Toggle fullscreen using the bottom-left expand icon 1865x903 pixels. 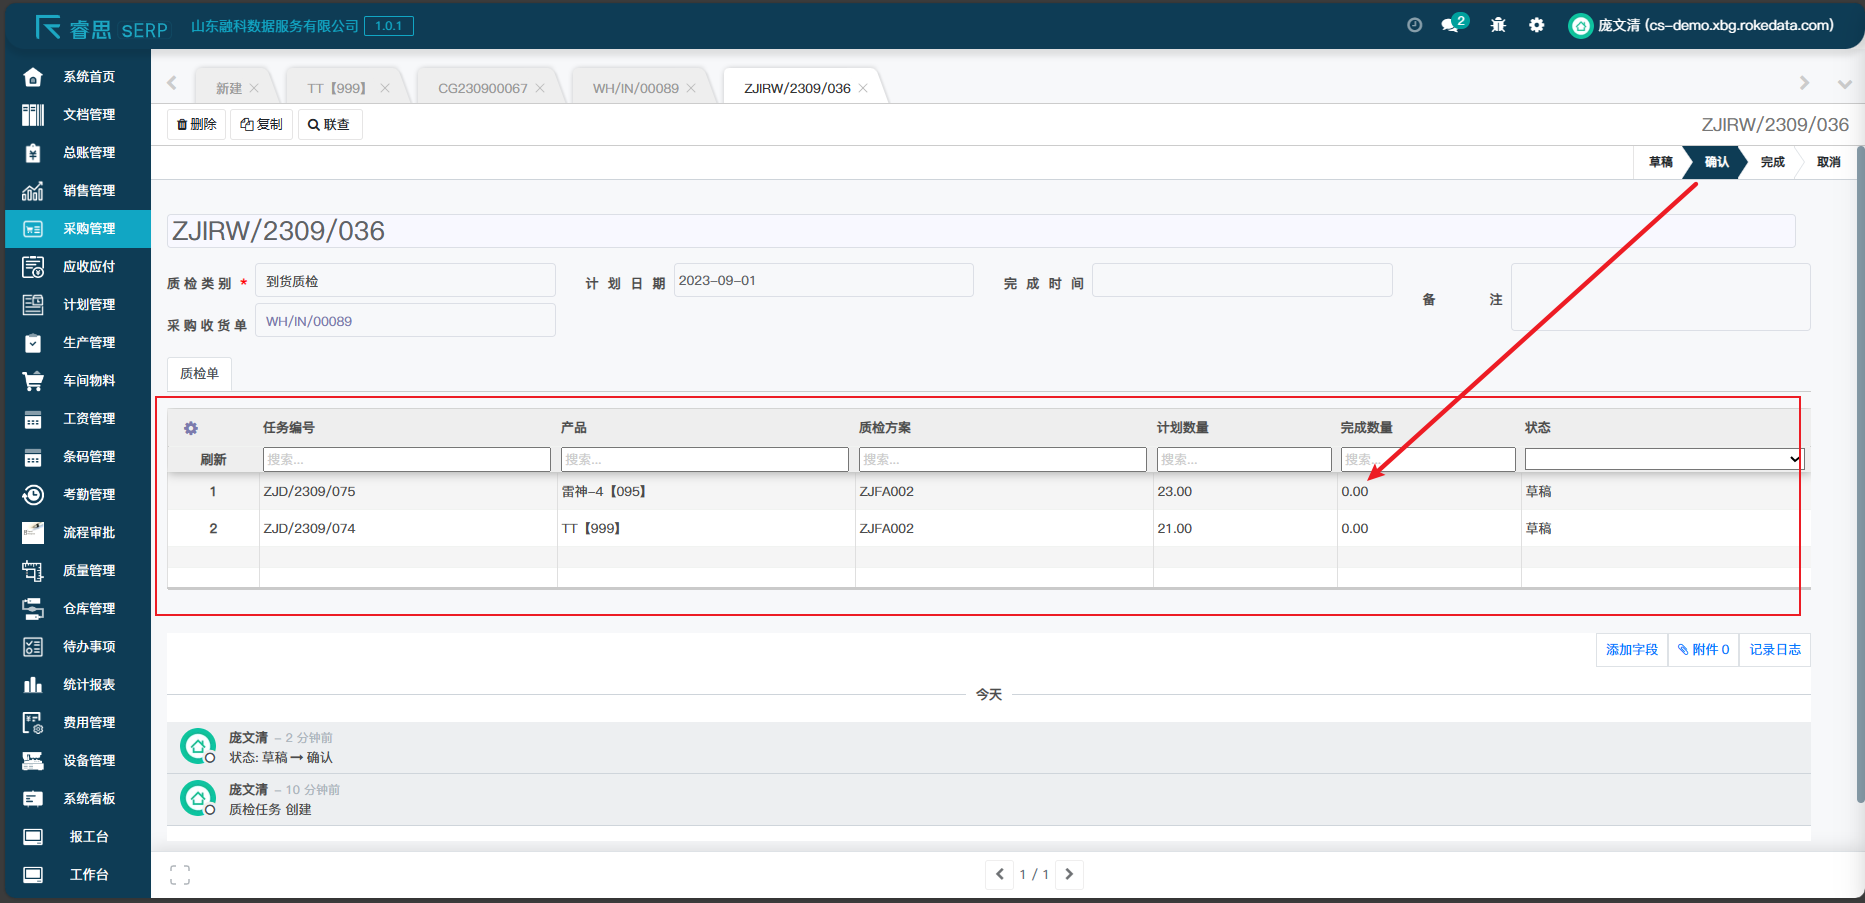tap(180, 875)
